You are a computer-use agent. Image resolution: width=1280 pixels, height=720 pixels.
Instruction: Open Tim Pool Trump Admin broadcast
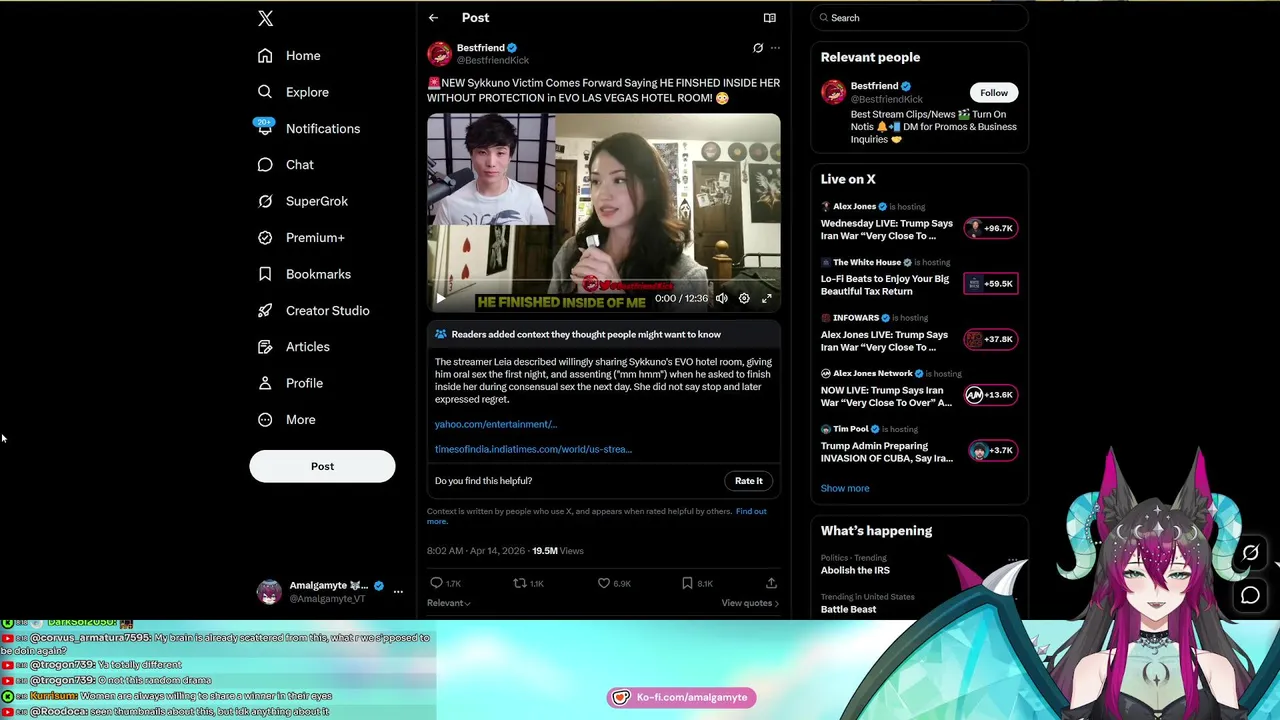[886, 452]
